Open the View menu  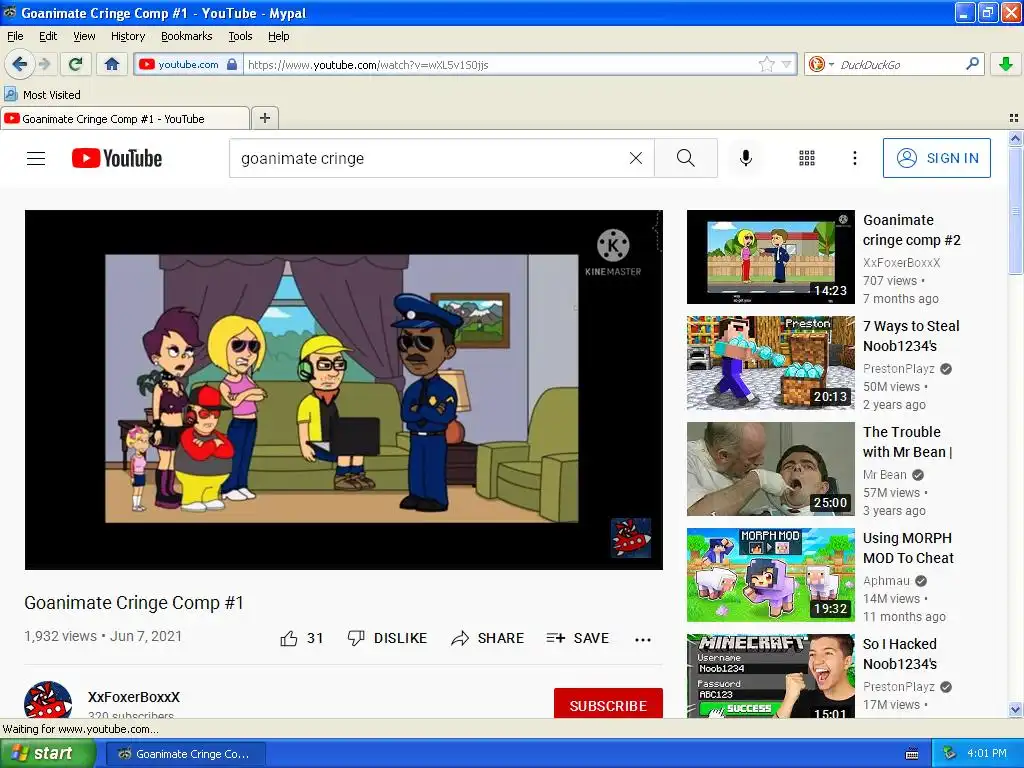[84, 36]
